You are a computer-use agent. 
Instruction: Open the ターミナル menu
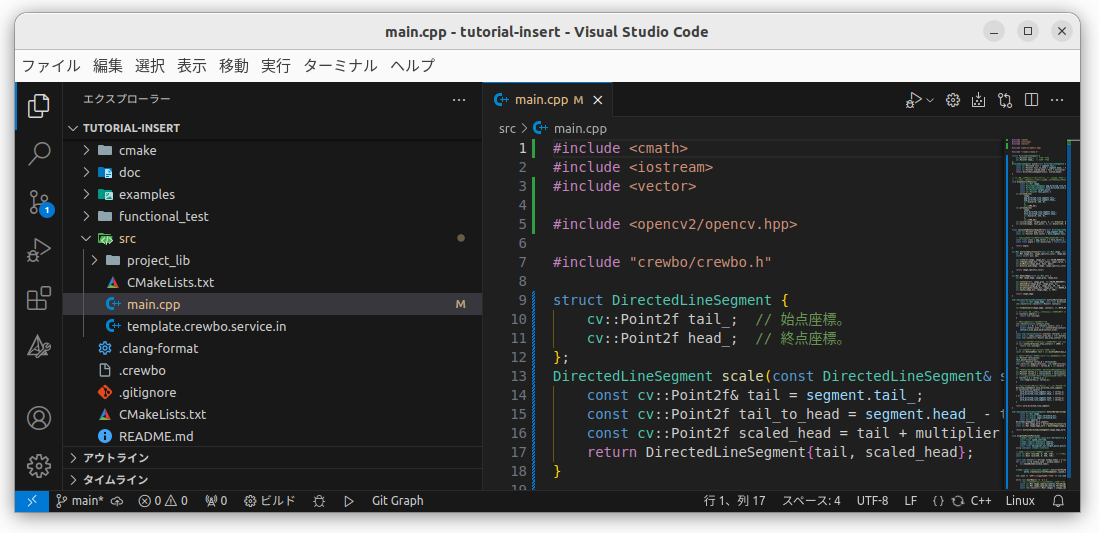click(x=341, y=66)
